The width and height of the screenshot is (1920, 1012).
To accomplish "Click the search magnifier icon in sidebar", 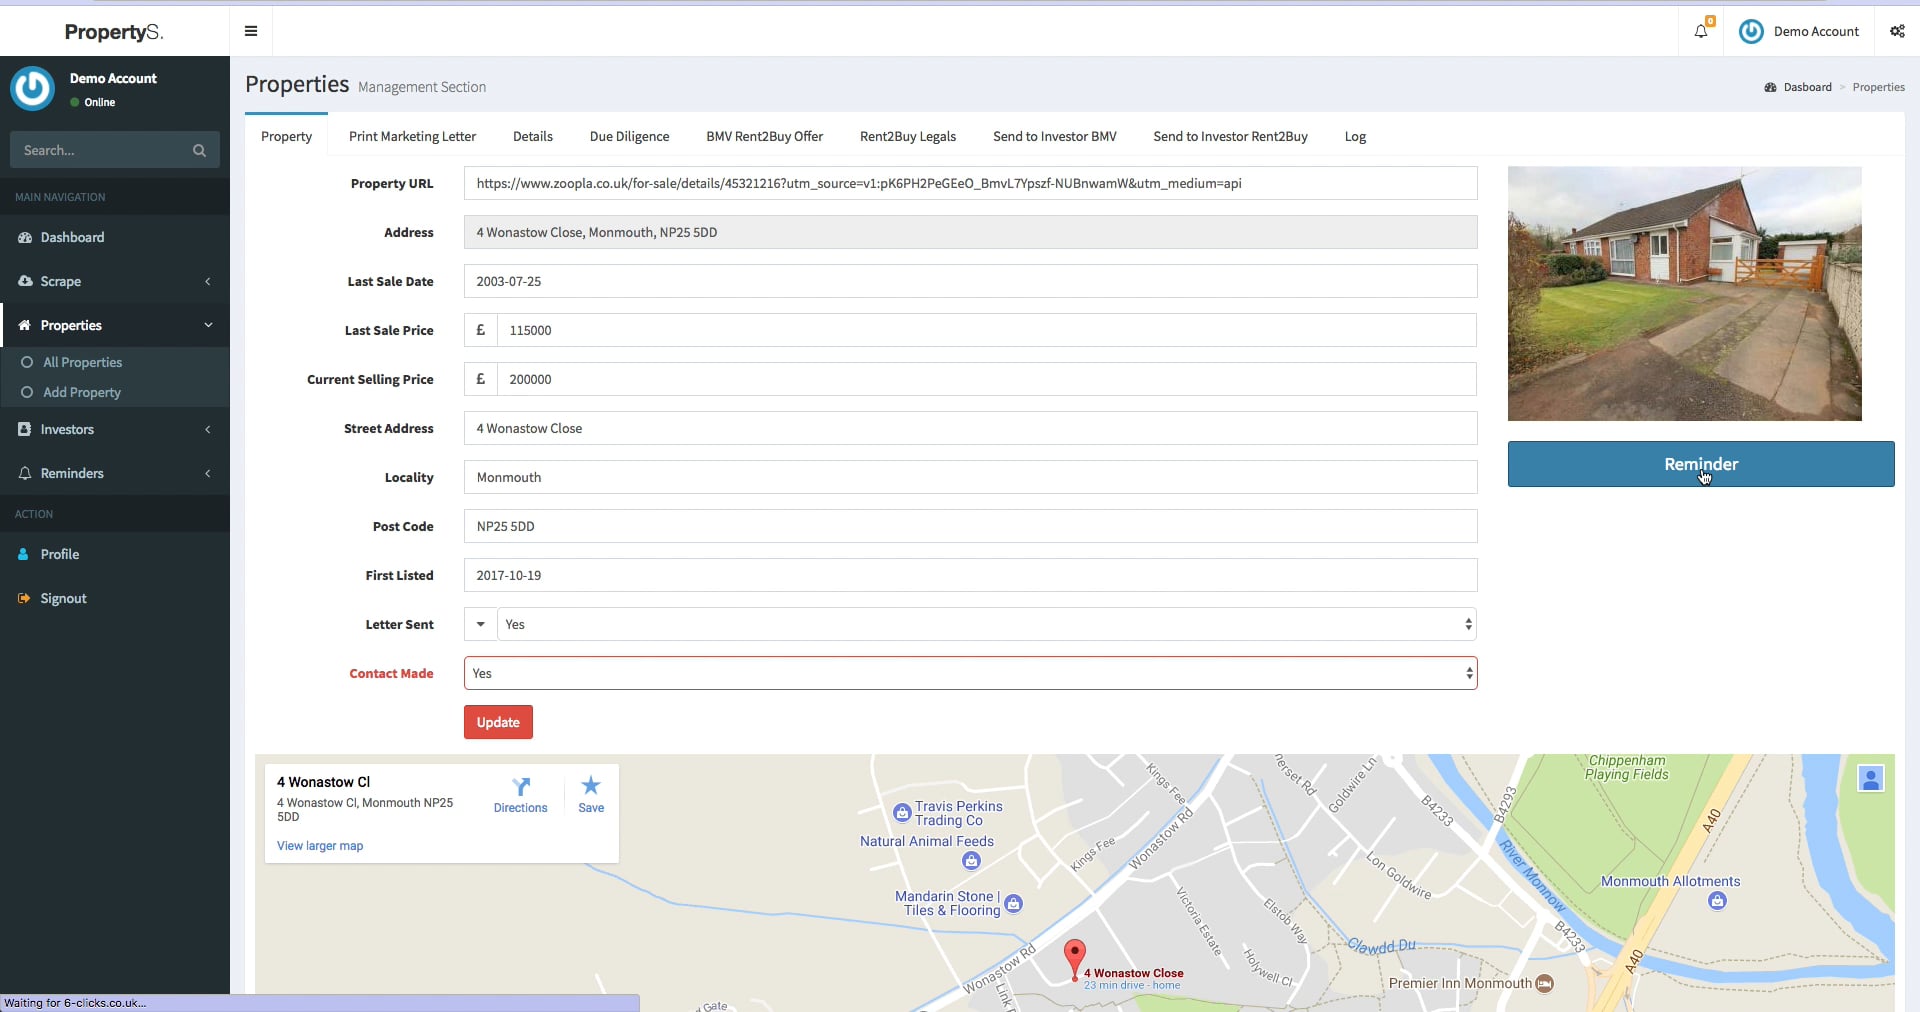I will pyautogui.click(x=199, y=150).
